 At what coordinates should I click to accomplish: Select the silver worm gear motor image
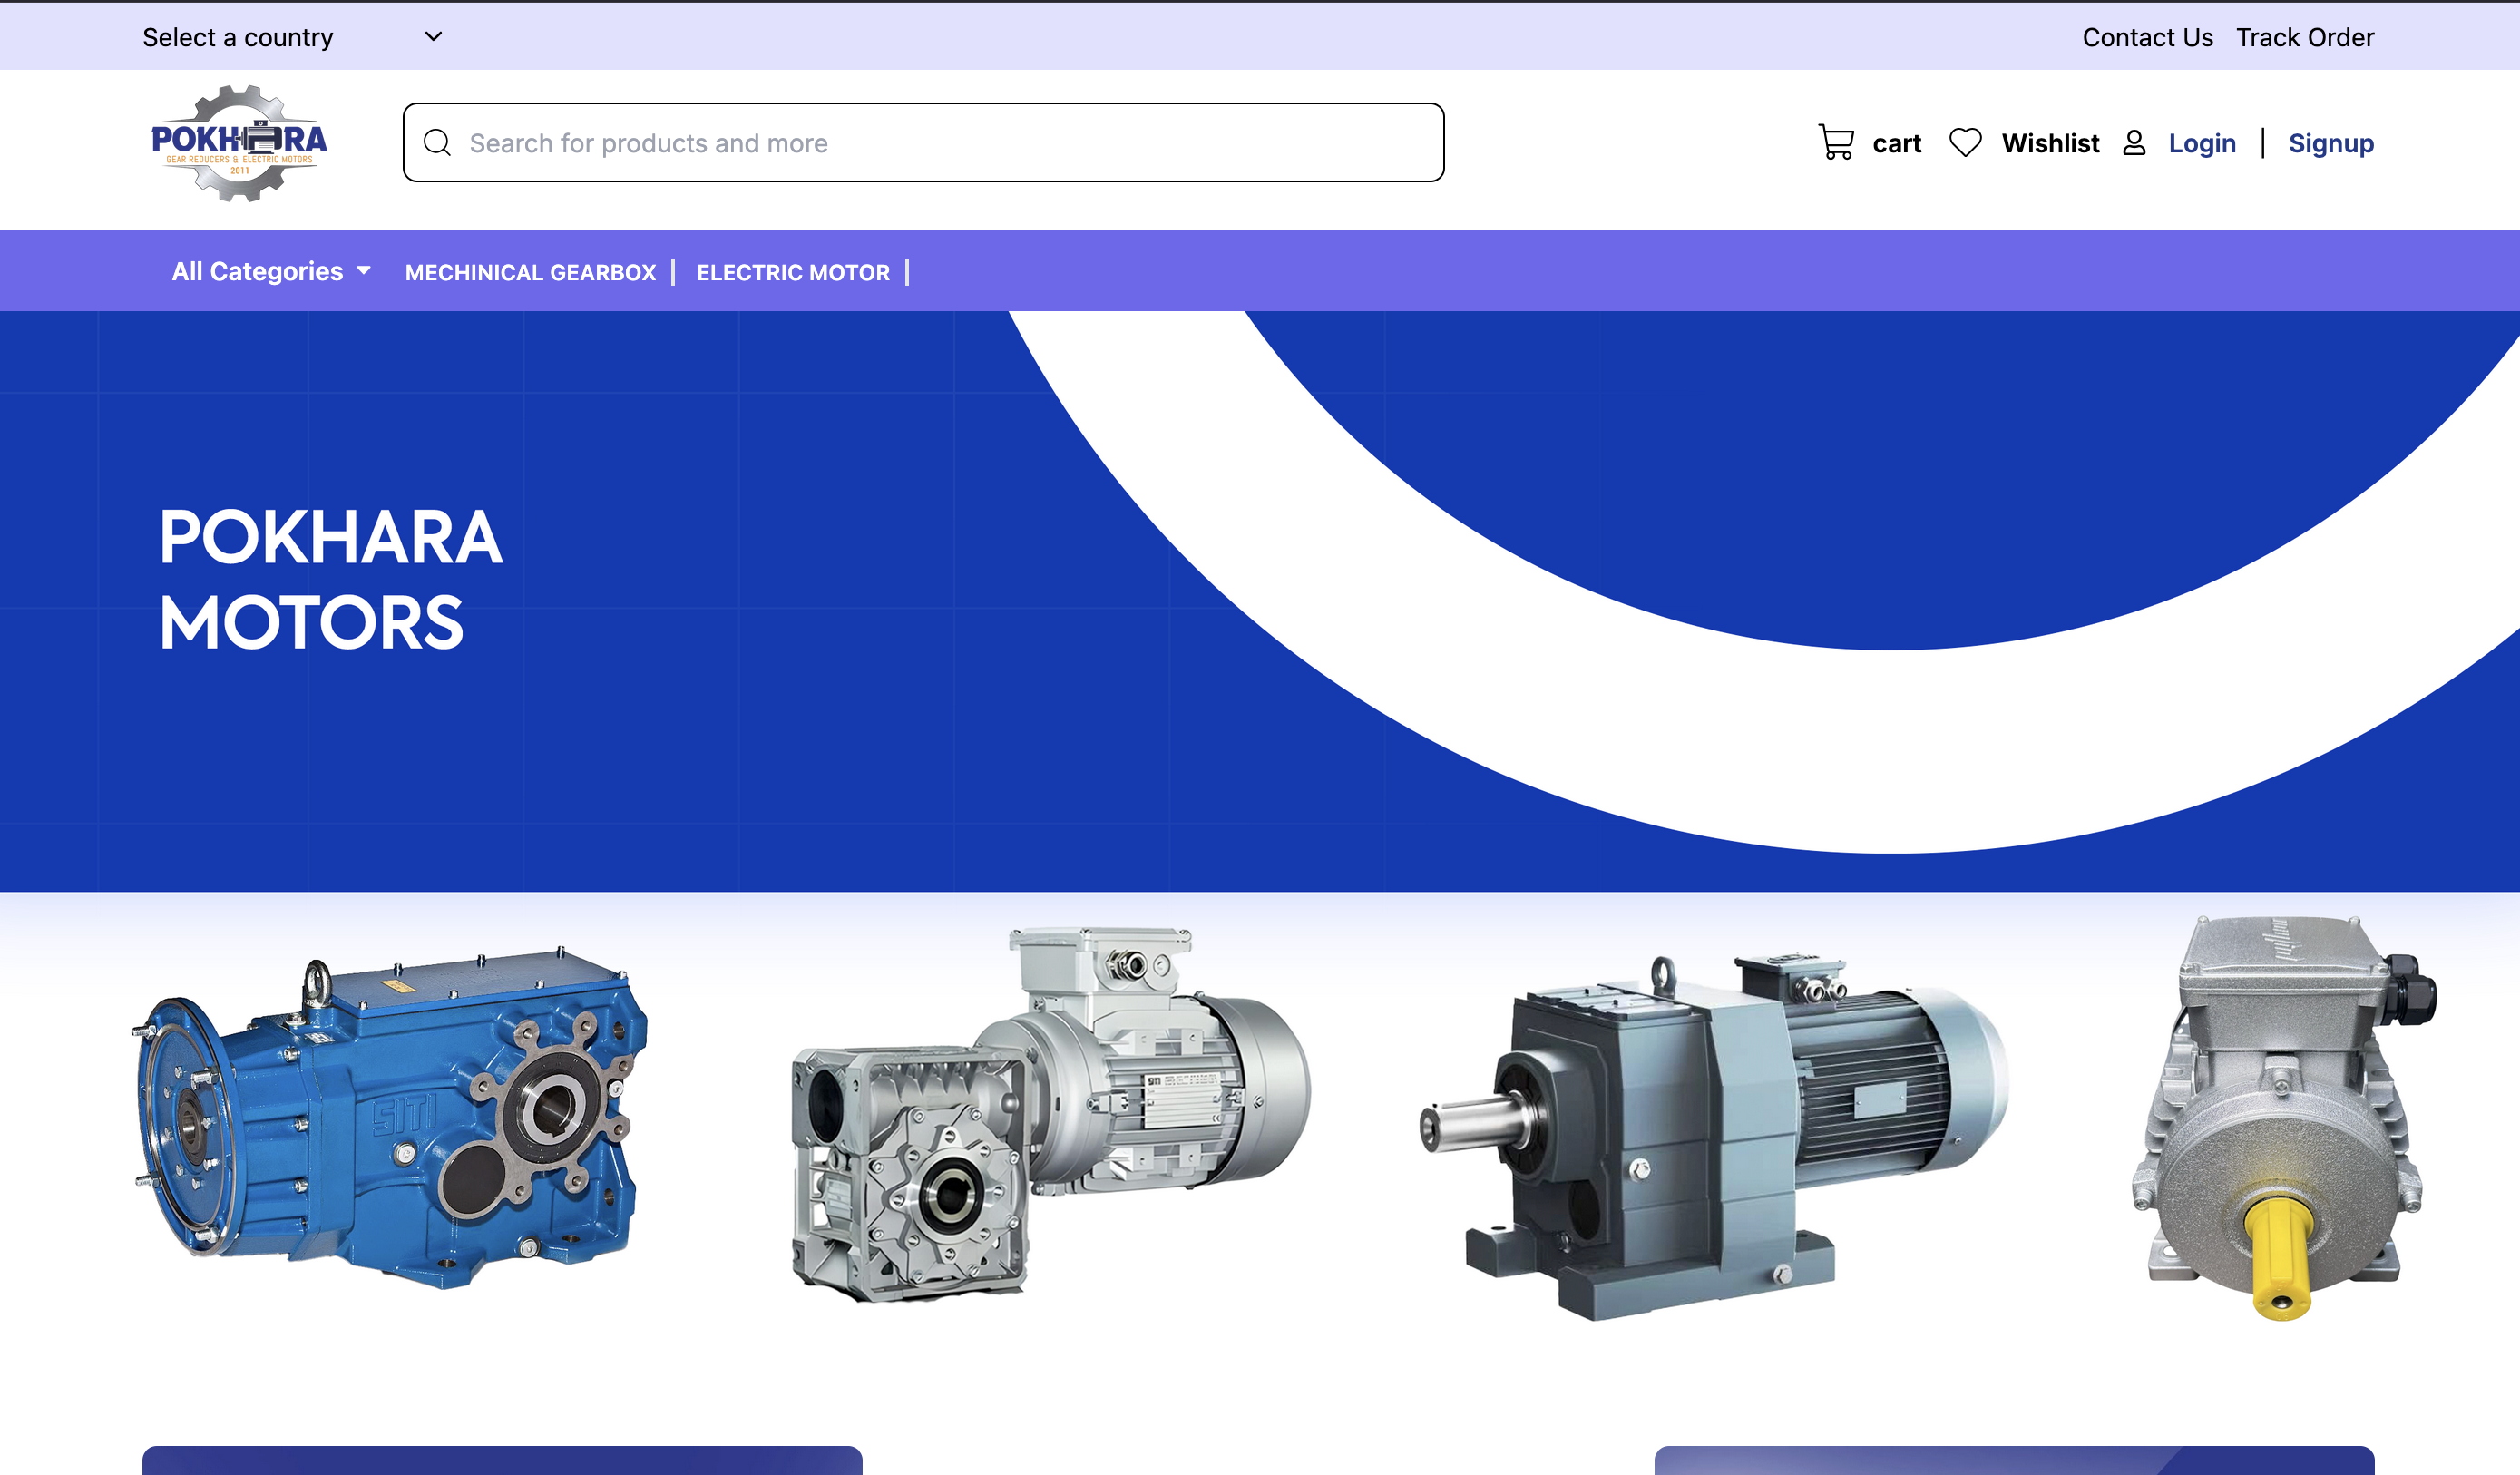point(1050,1115)
